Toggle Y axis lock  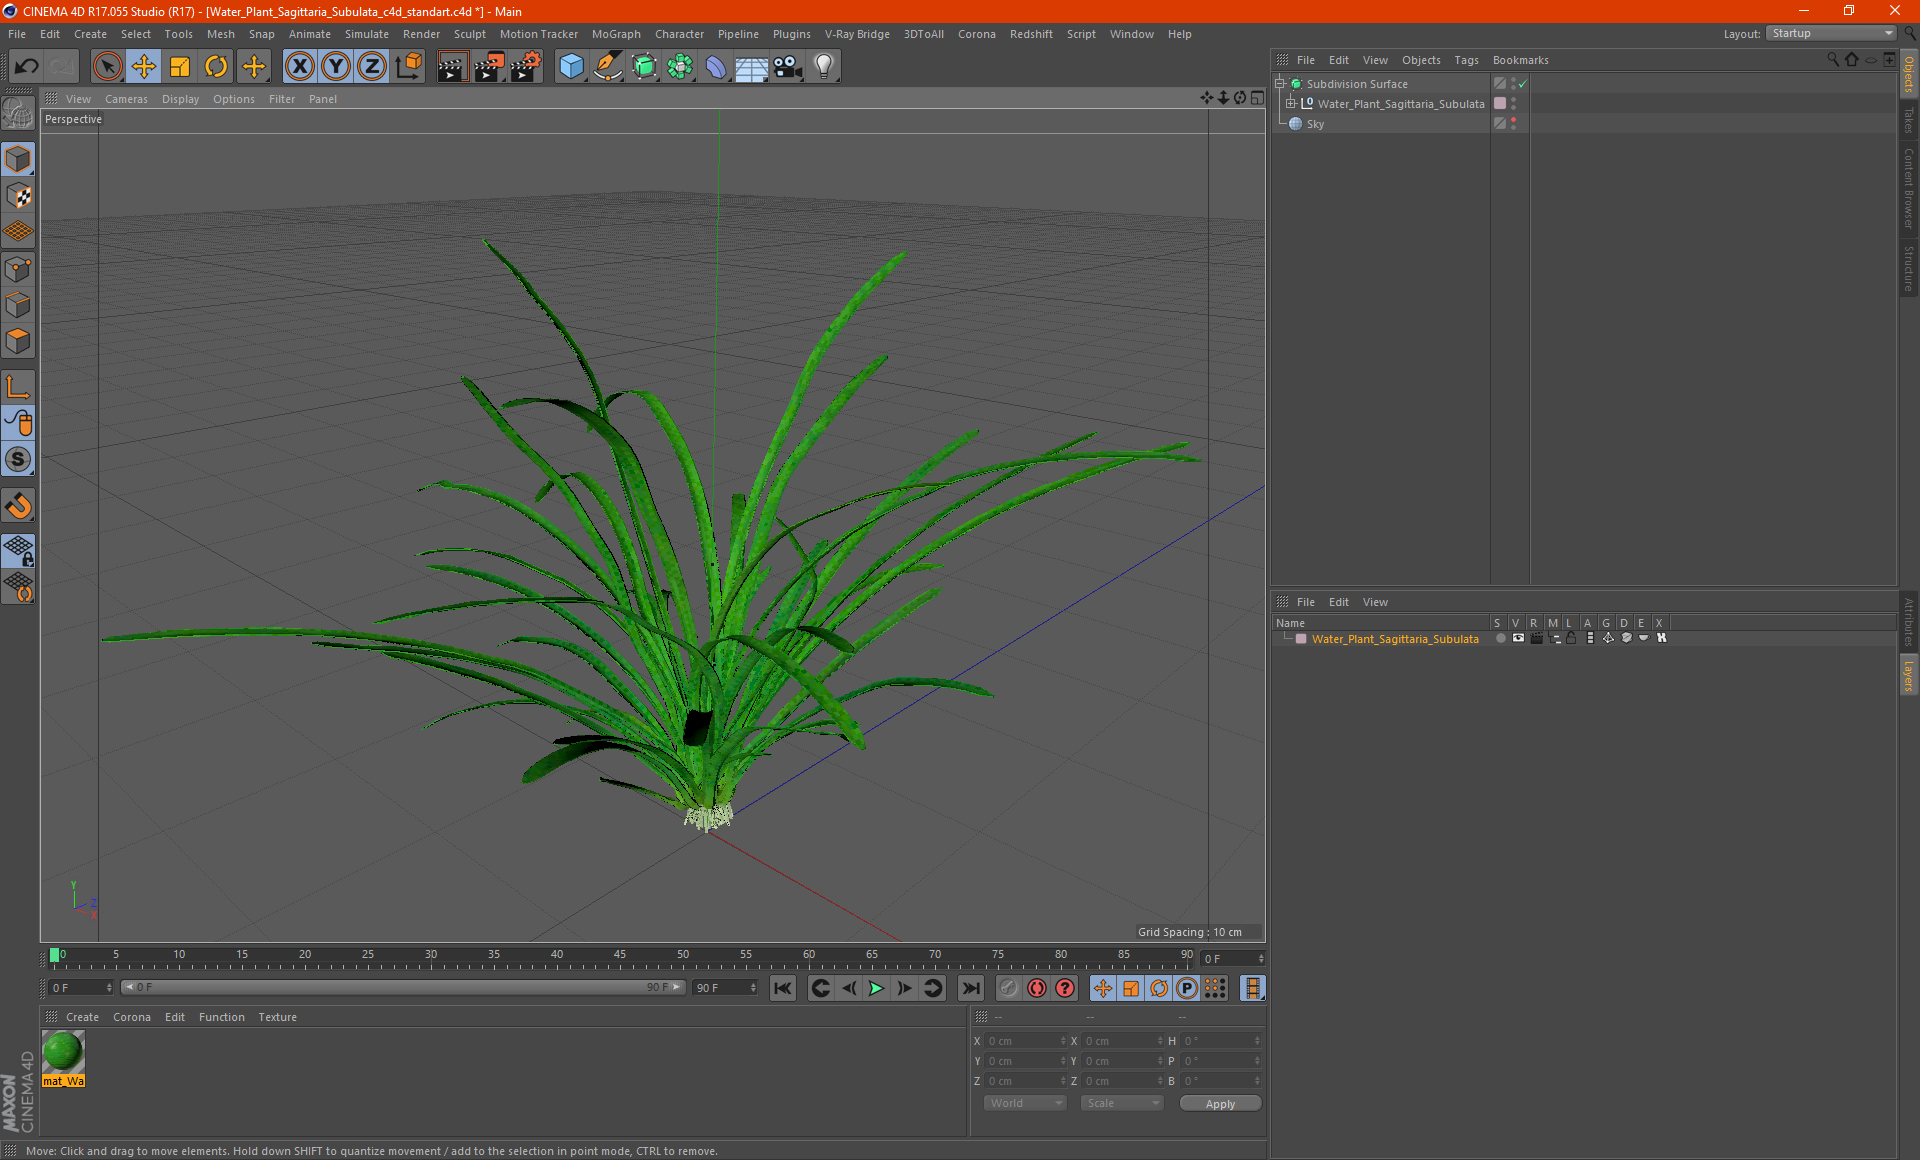(336, 67)
